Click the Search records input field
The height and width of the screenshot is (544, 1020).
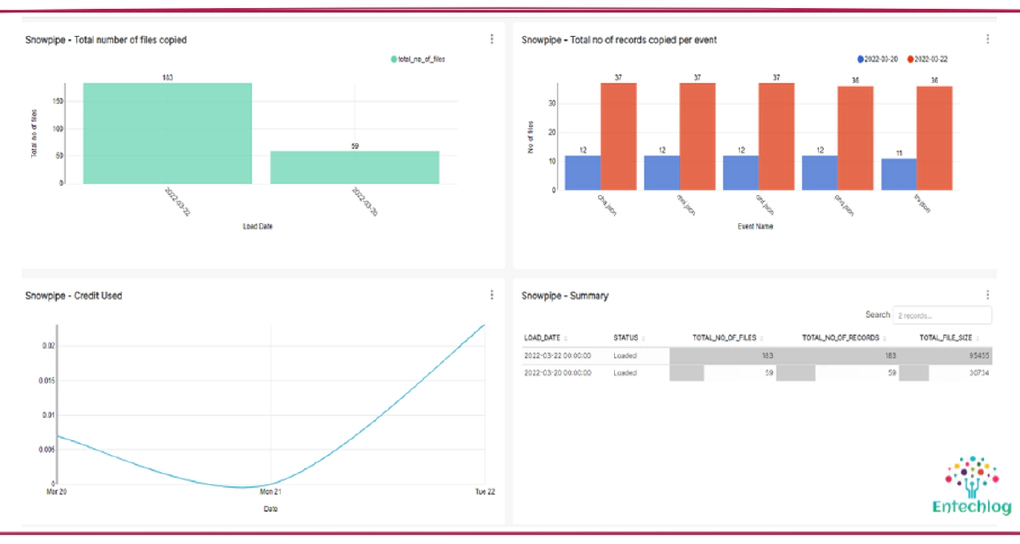point(941,315)
